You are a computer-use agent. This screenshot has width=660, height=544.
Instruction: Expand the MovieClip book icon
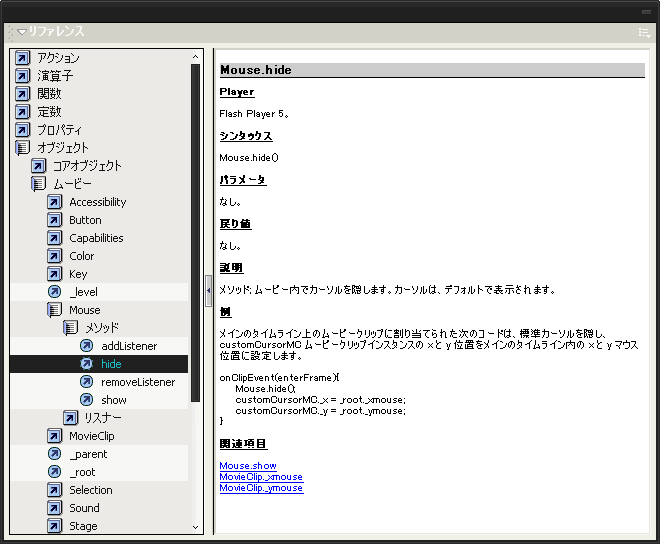tap(54, 436)
